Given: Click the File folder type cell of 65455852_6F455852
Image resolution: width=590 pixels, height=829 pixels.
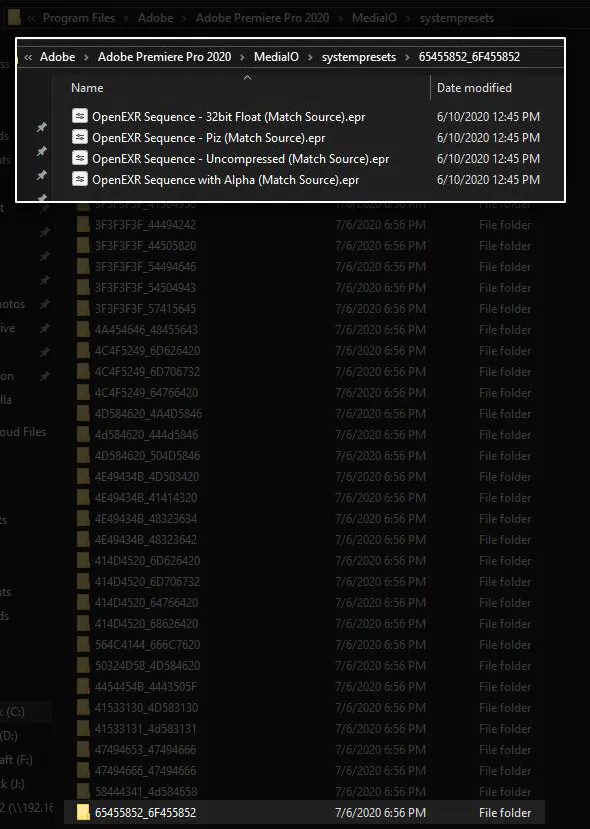Looking at the screenshot, I should coord(505,813).
